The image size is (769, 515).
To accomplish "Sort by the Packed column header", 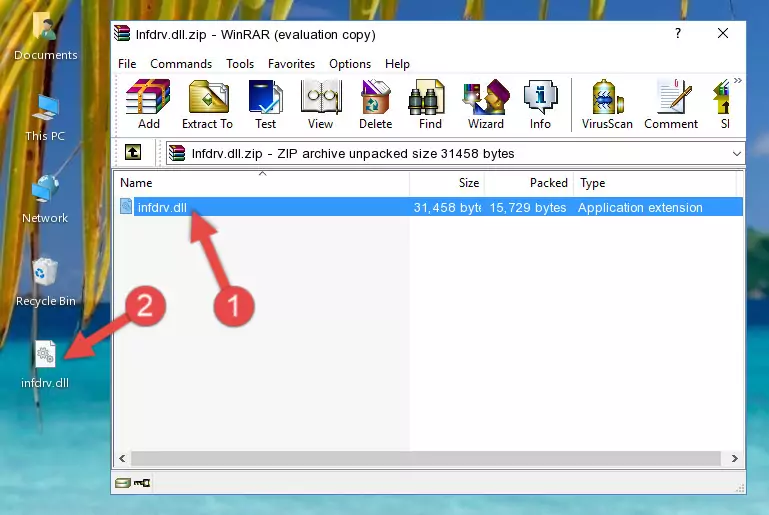I will pos(529,183).
